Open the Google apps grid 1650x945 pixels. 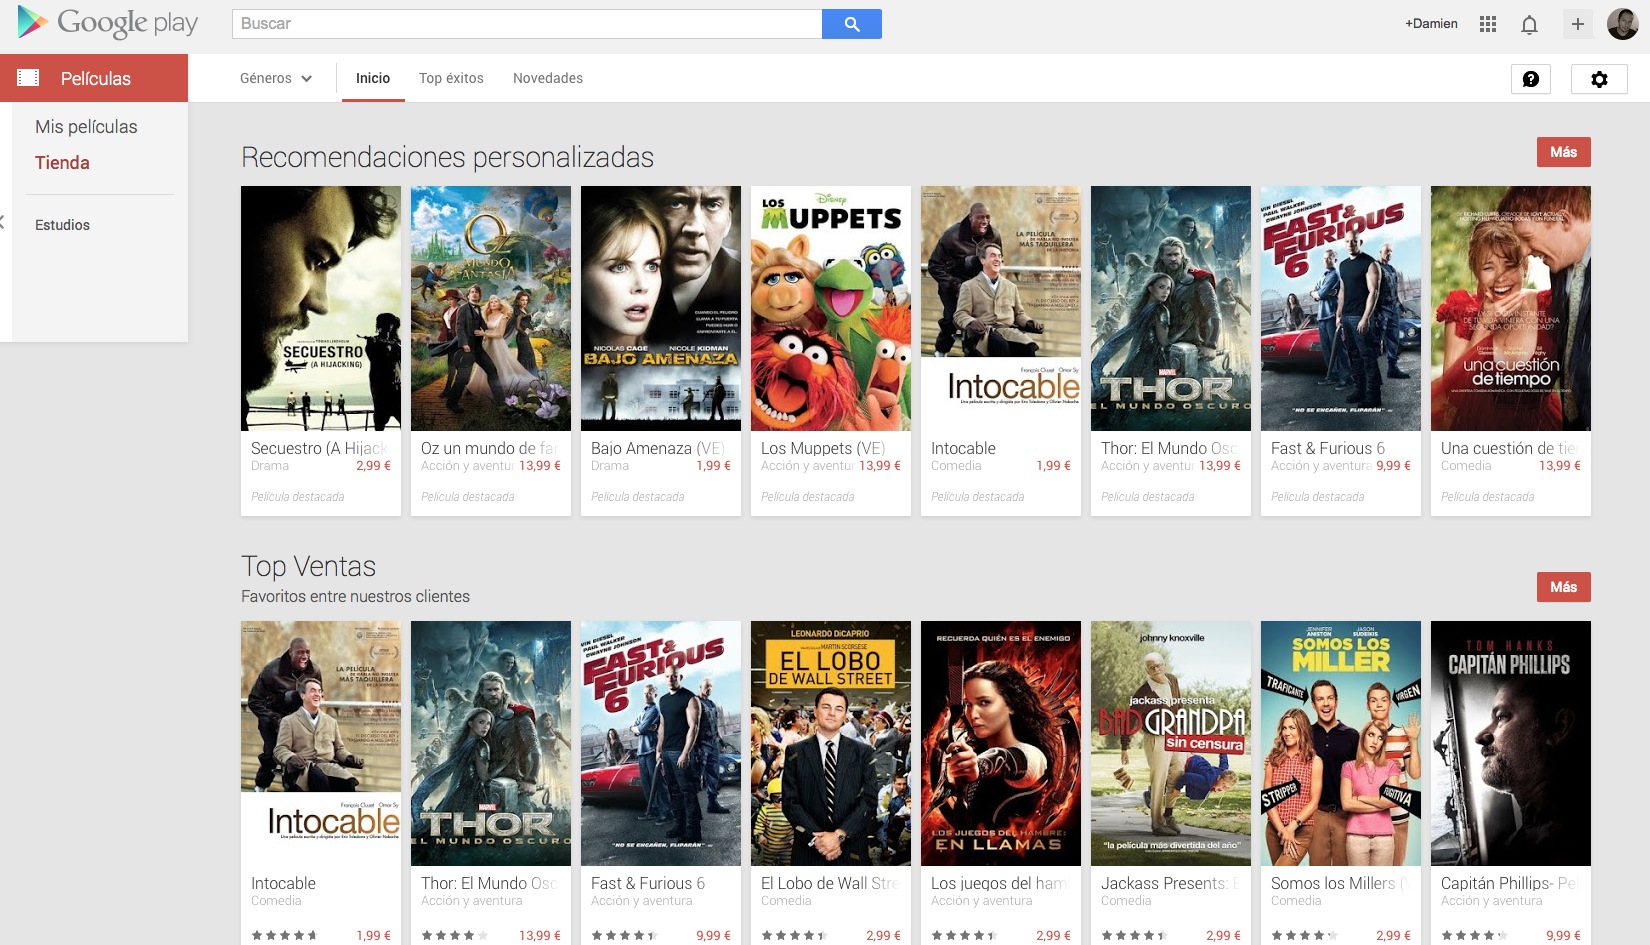(x=1488, y=24)
